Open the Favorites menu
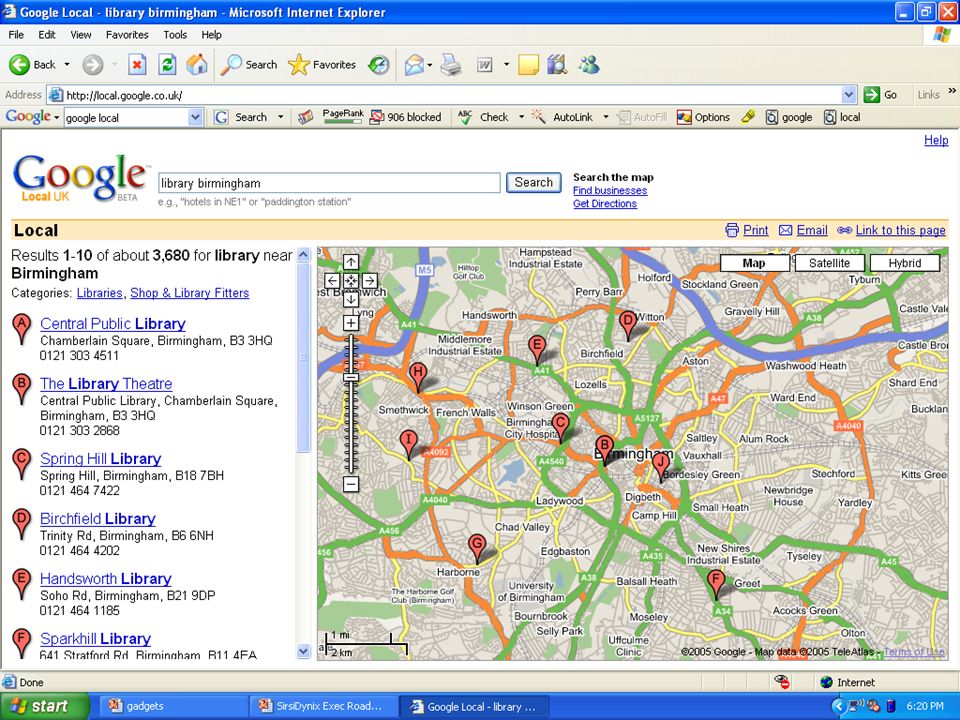 tap(127, 35)
